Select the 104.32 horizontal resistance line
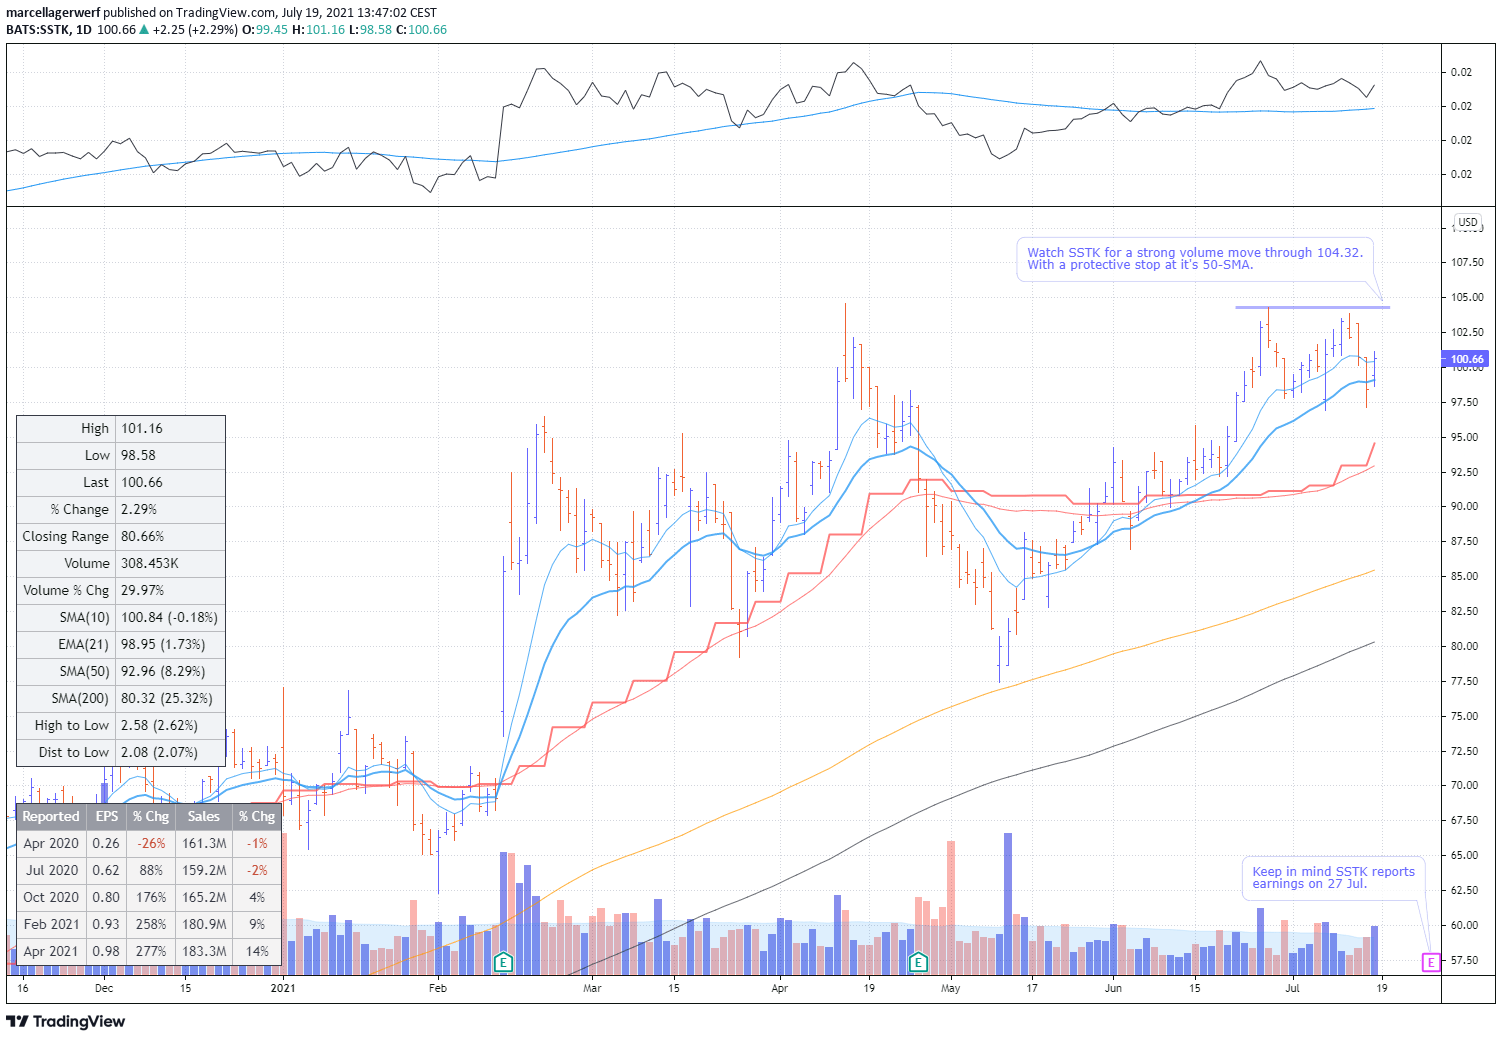Screen dimensions: 1502x1040 (1312, 307)
